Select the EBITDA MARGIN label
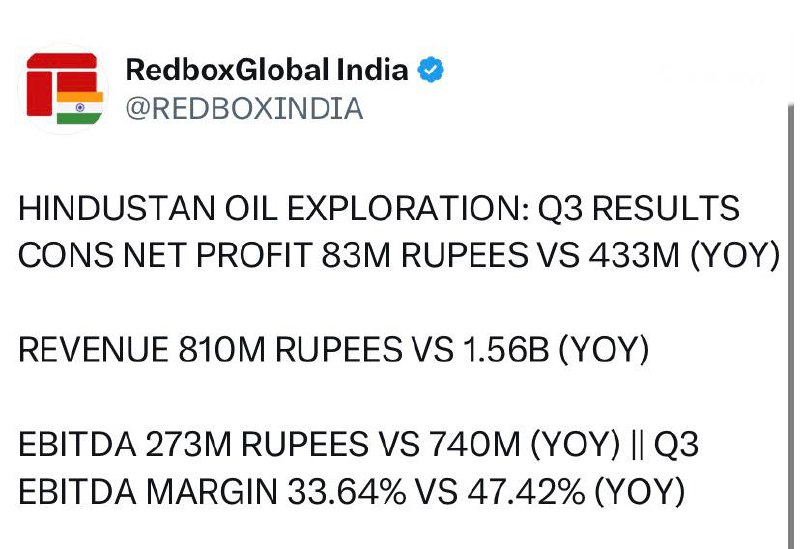The height and width of the screenshot is (549, 800). click(148, 491)
